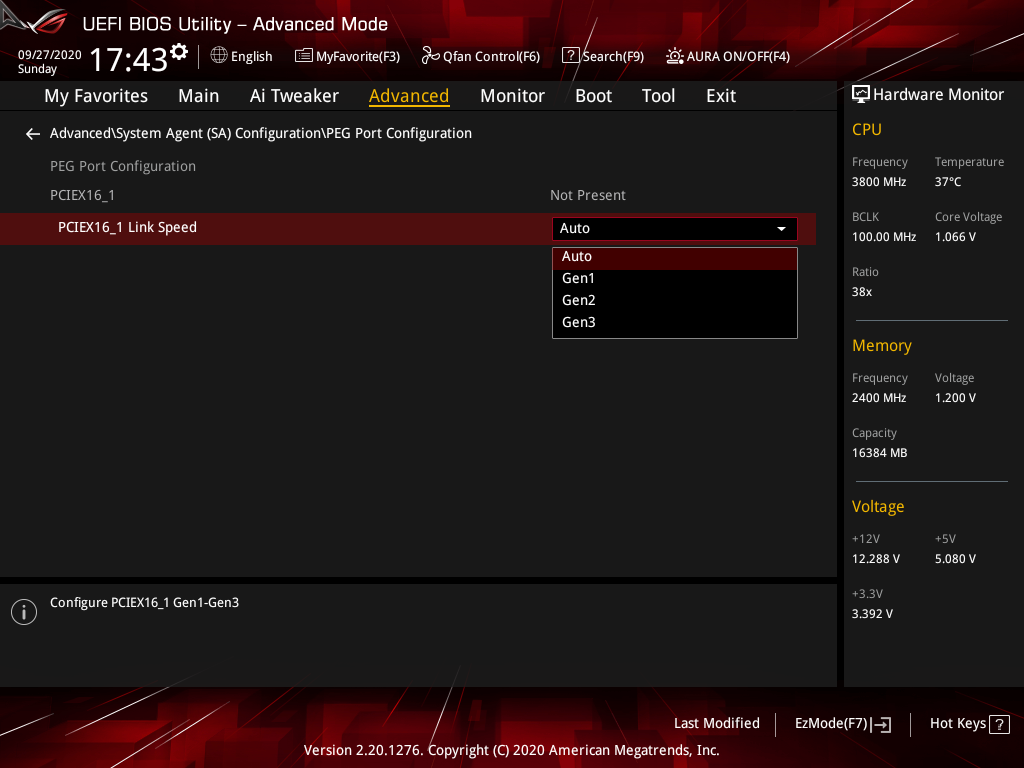This screenshot has height=768, width=1024.
Task: Pick Gen3 from the dropdown list
Action: click(x=675, y=323)
